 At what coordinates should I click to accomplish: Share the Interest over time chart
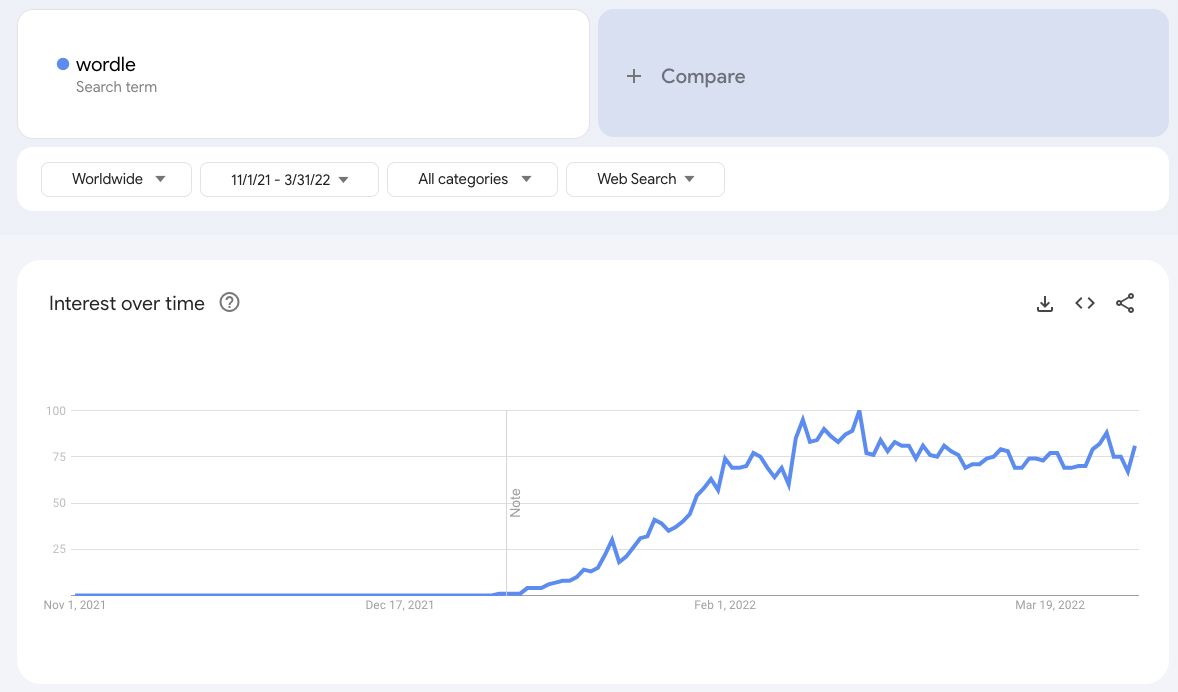pos(1125,303)
